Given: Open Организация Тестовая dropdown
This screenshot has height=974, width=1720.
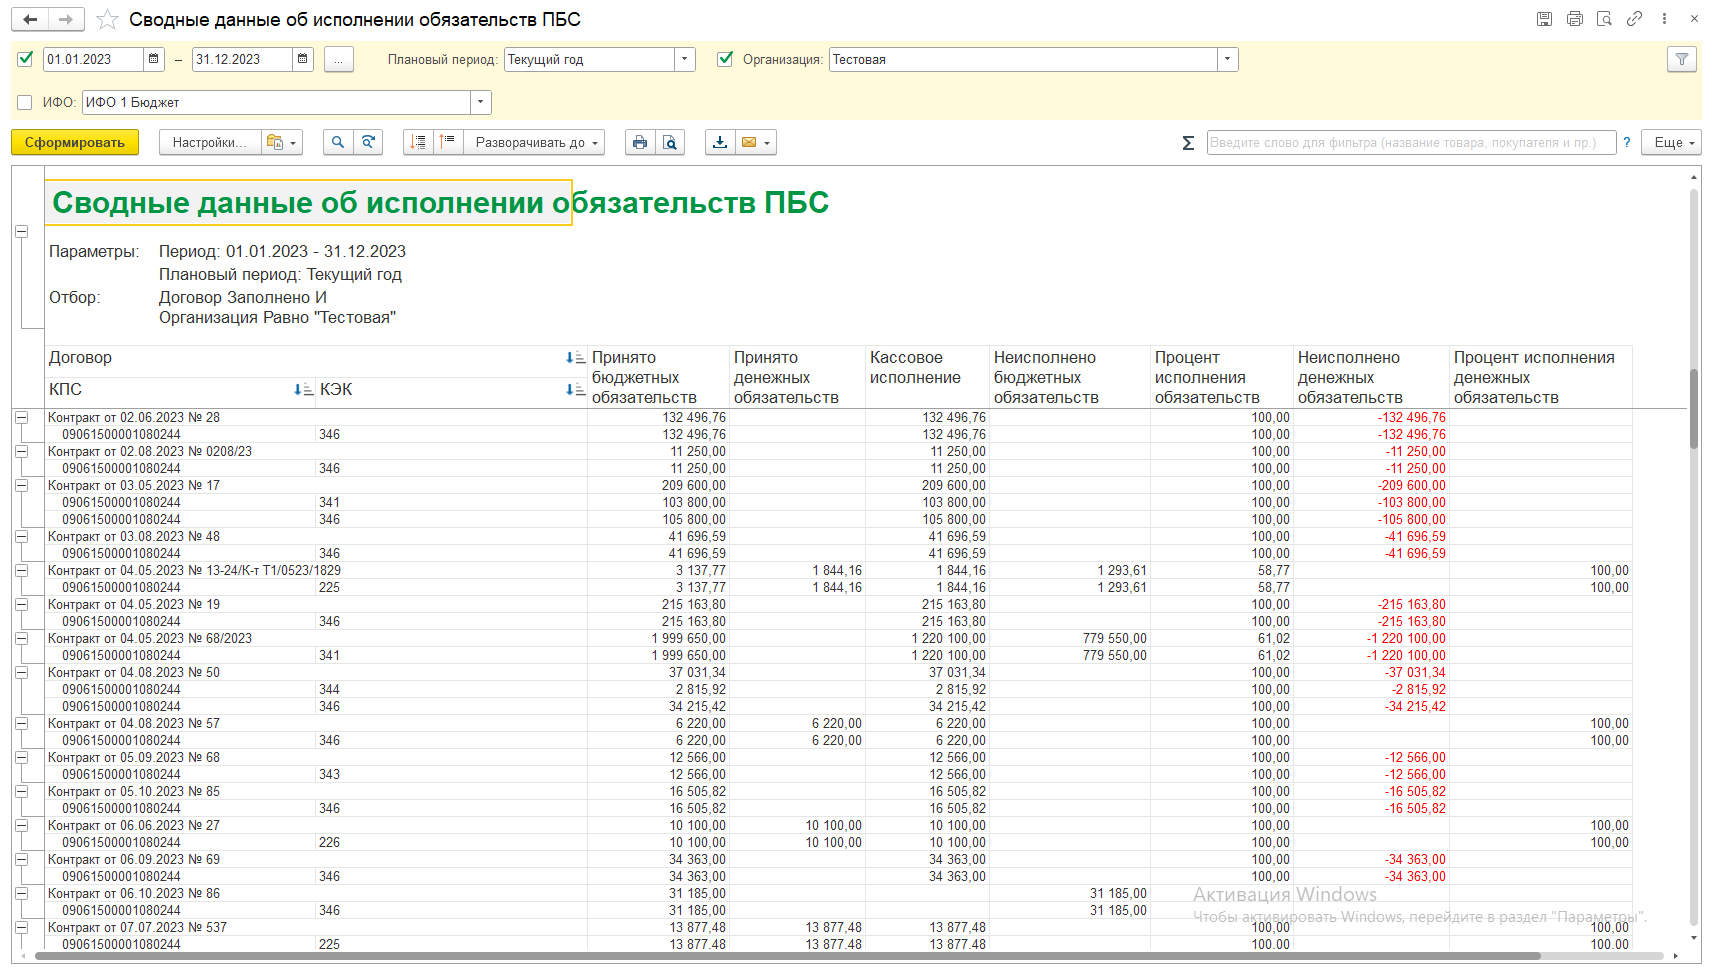Looking at the screenshot, I should pos(1228,59).
